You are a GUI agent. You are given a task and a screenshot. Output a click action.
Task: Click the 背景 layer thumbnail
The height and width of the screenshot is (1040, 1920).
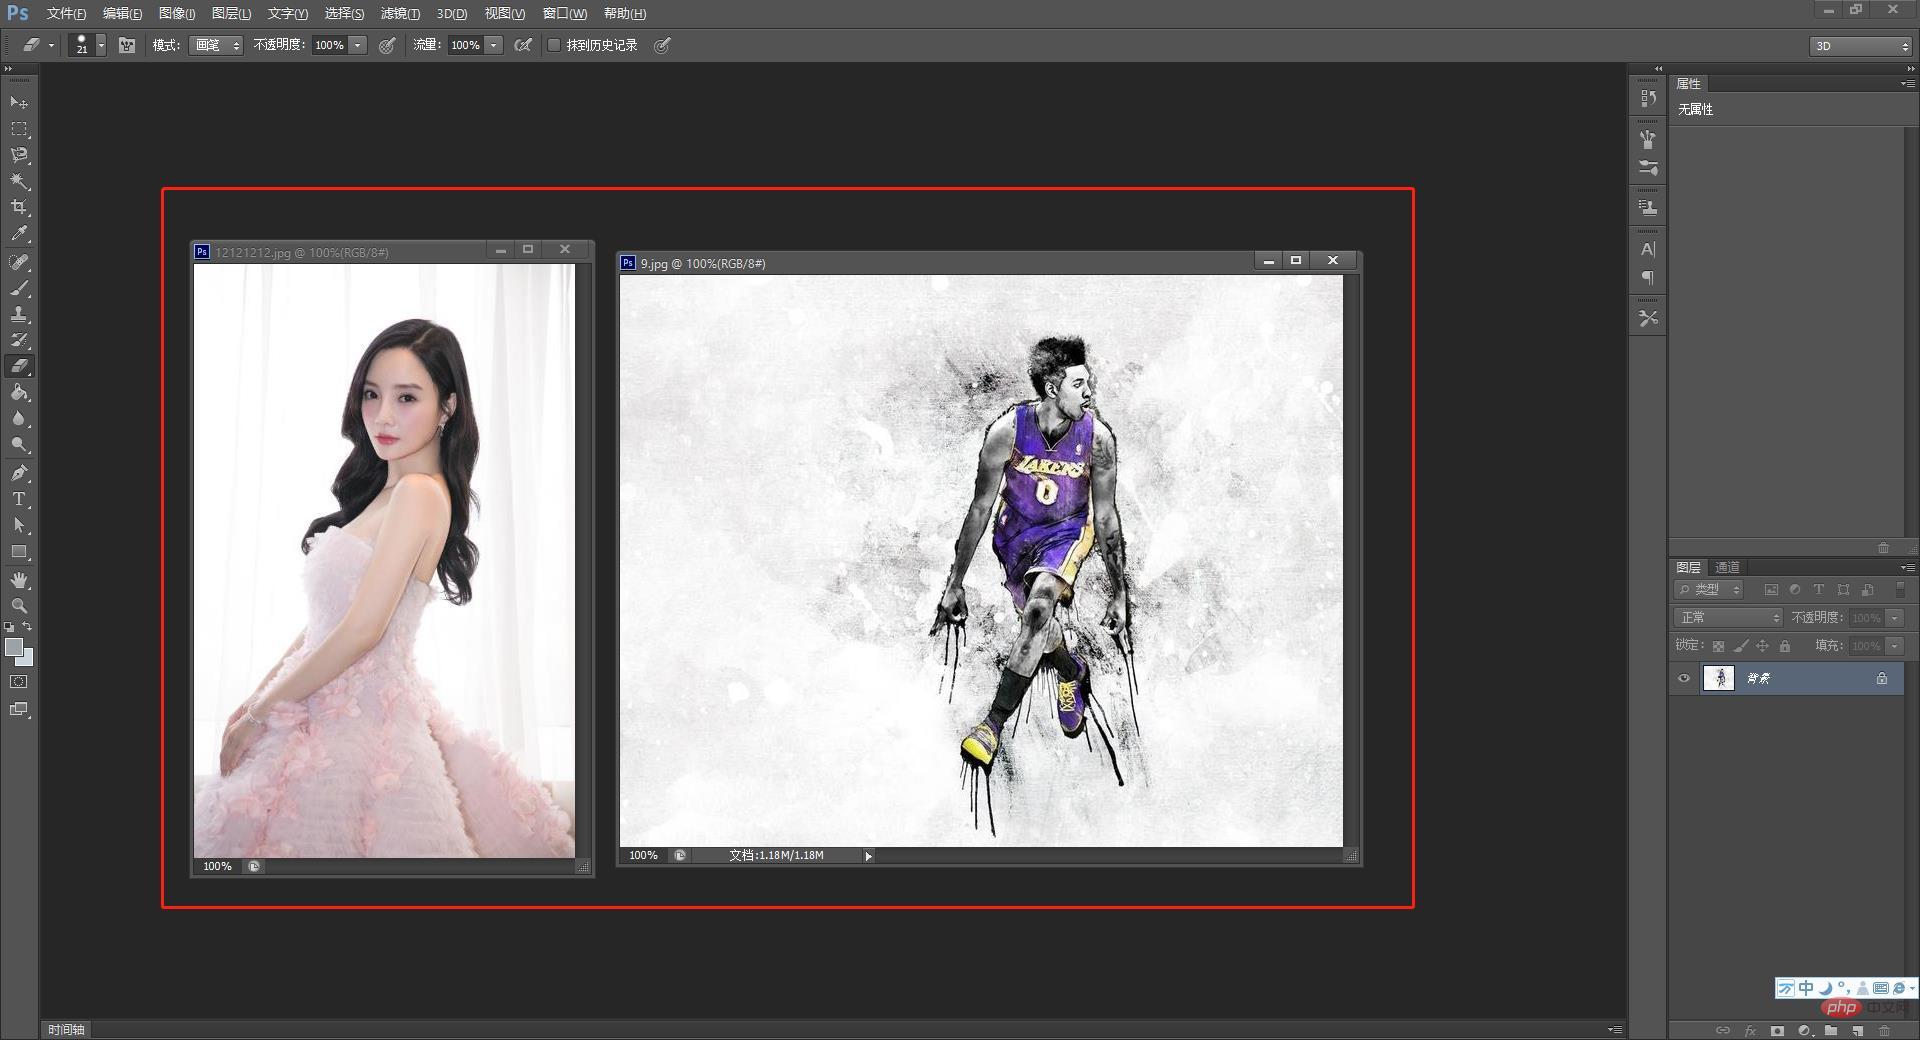click(1719, 678)
